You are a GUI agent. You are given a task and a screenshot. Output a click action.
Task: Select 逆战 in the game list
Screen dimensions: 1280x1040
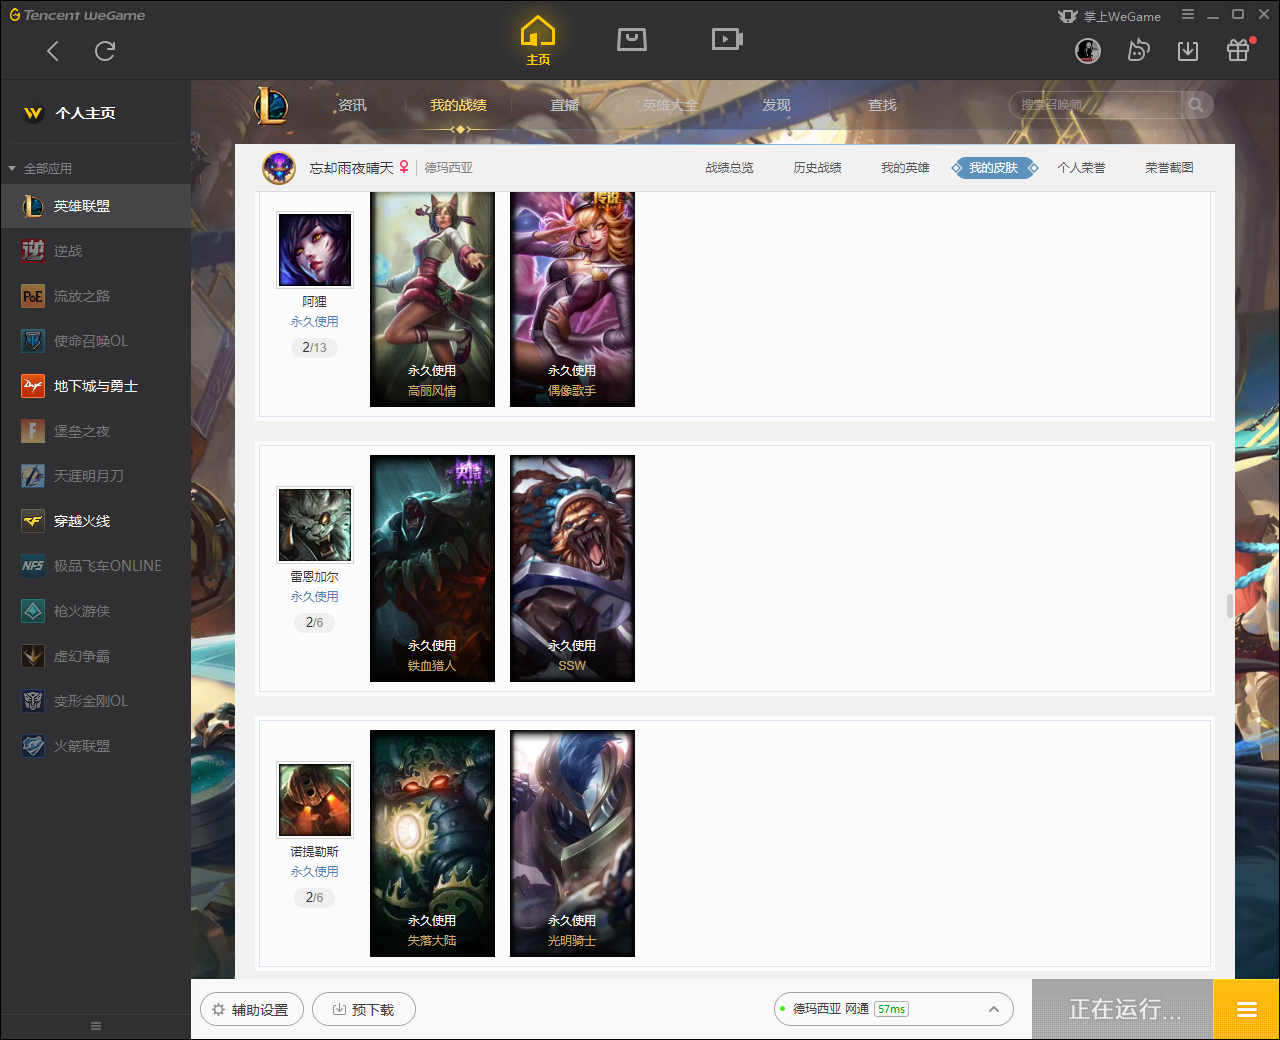95,251
